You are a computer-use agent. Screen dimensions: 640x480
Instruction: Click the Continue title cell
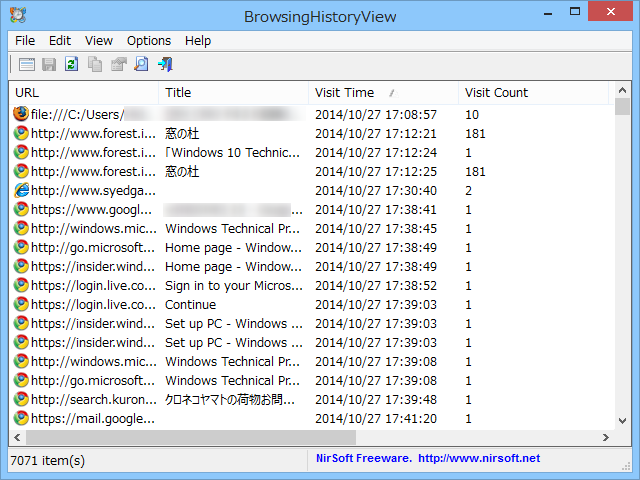pos(190,304)
